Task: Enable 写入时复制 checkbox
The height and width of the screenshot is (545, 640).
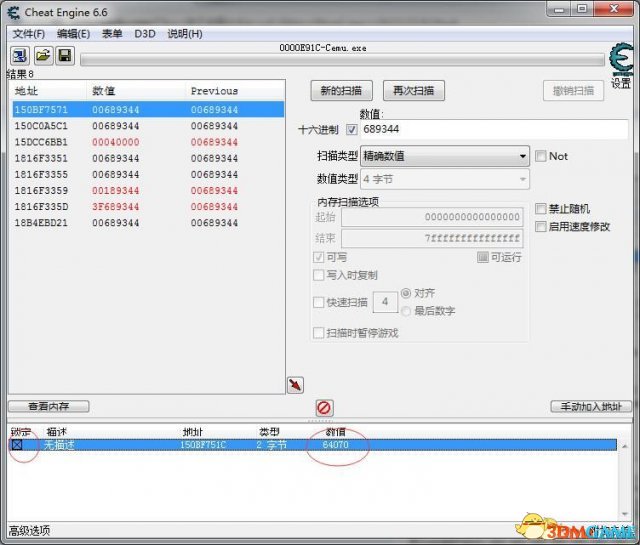Action: click(318, 275)
